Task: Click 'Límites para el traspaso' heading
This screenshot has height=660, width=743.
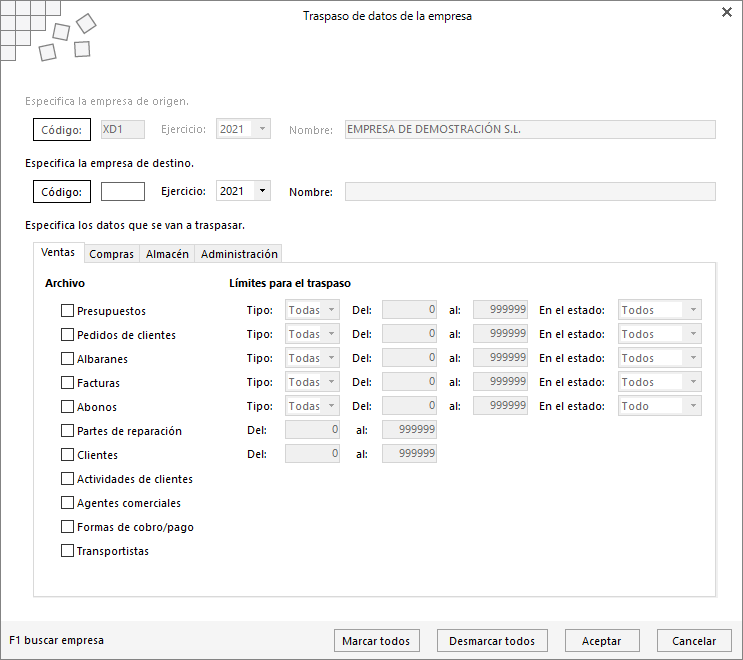Action: [x=290, y=283]
